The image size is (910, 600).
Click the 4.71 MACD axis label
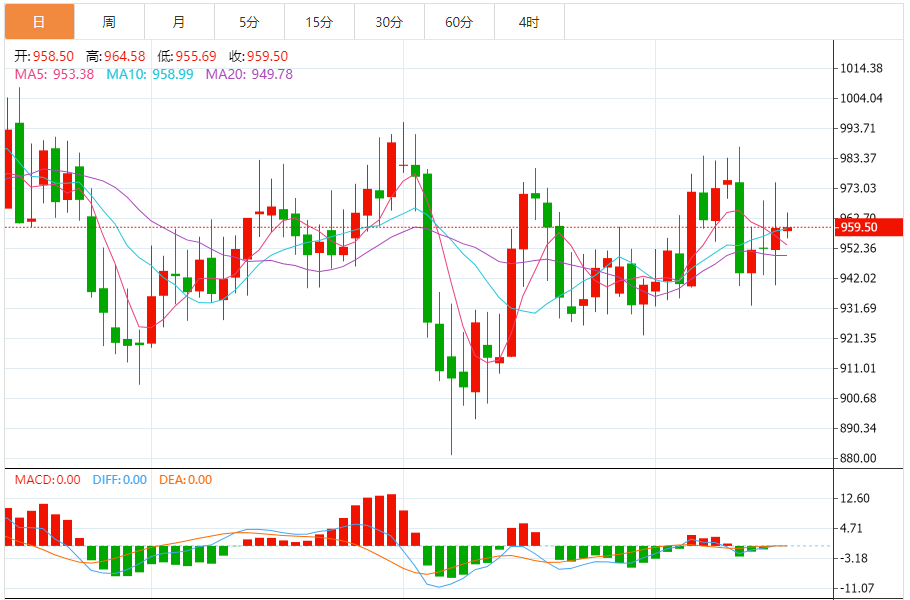pos(851,529)
